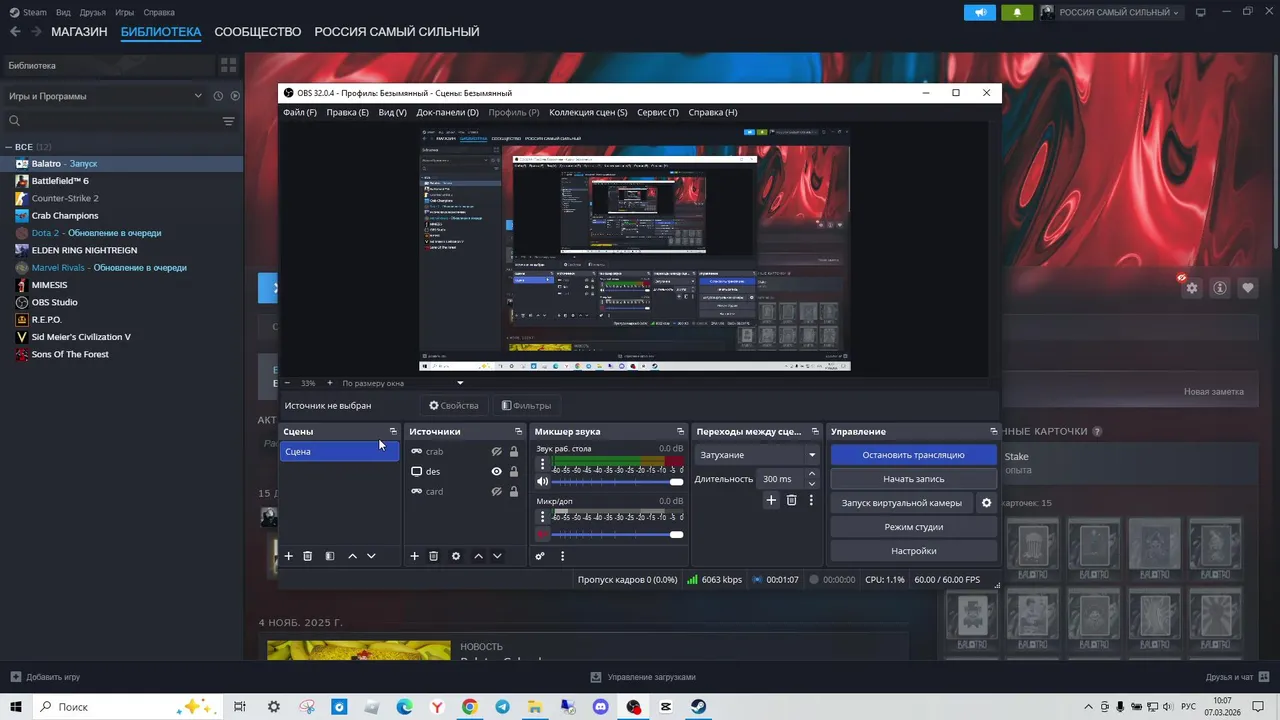Click Steam library search field
The width and height of the screenshot is (1280, 720).
pos(110,121)
